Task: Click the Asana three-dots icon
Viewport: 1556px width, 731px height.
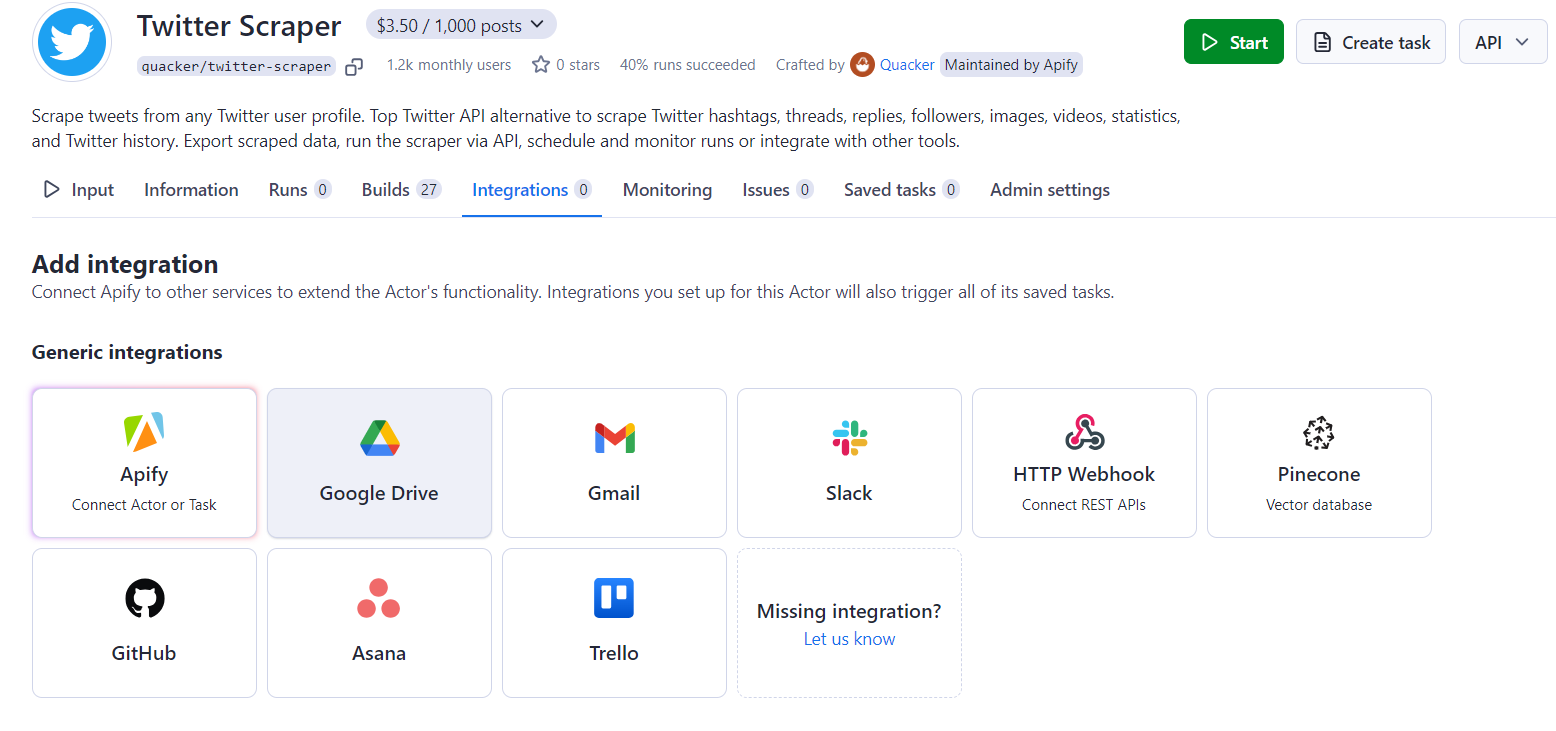Action: pos(379,598)
